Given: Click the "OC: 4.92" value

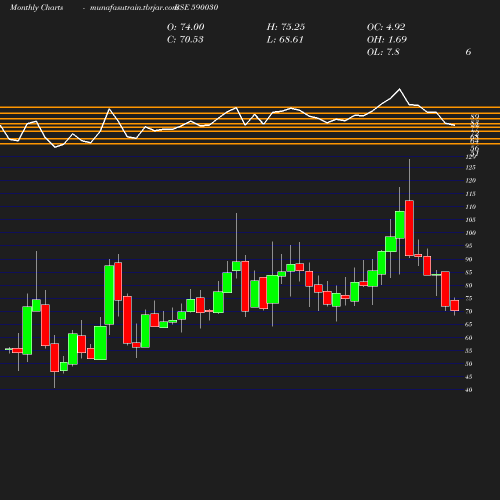Looking at the screenshot, I should coord(386,27).
